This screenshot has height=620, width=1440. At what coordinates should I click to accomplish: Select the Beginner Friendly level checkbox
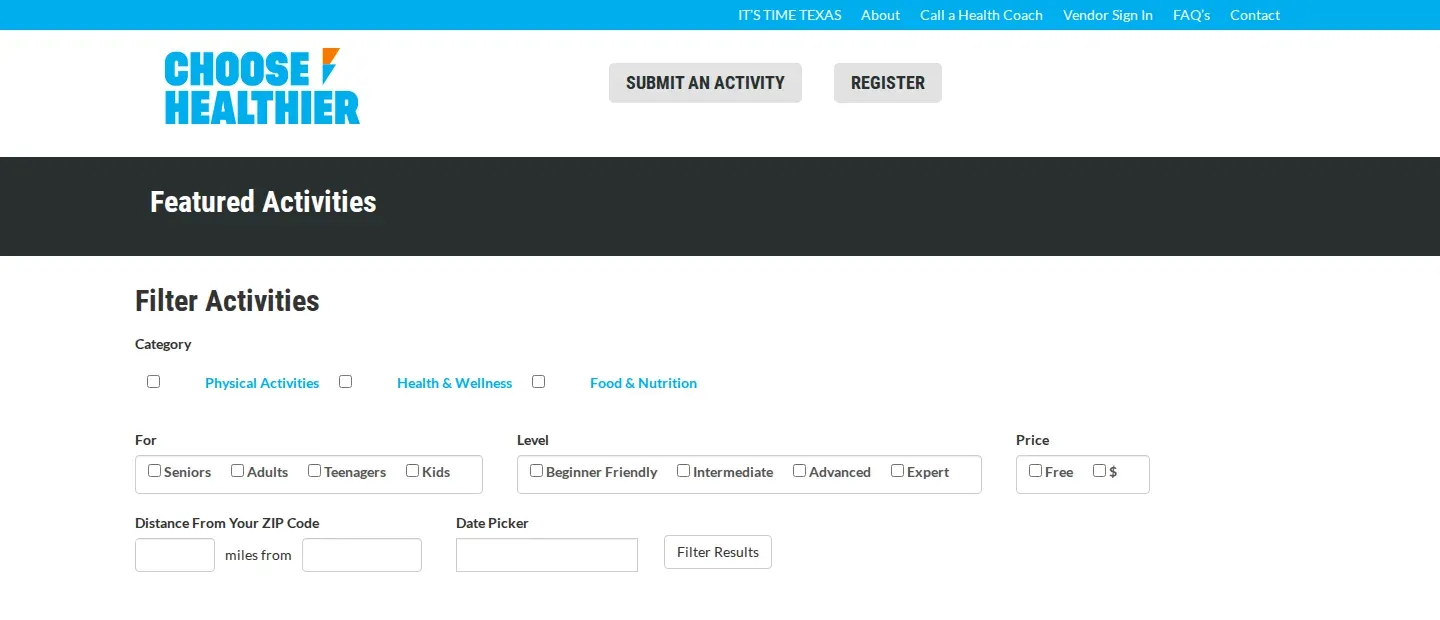pyautogui.click(x=536, y=470)
